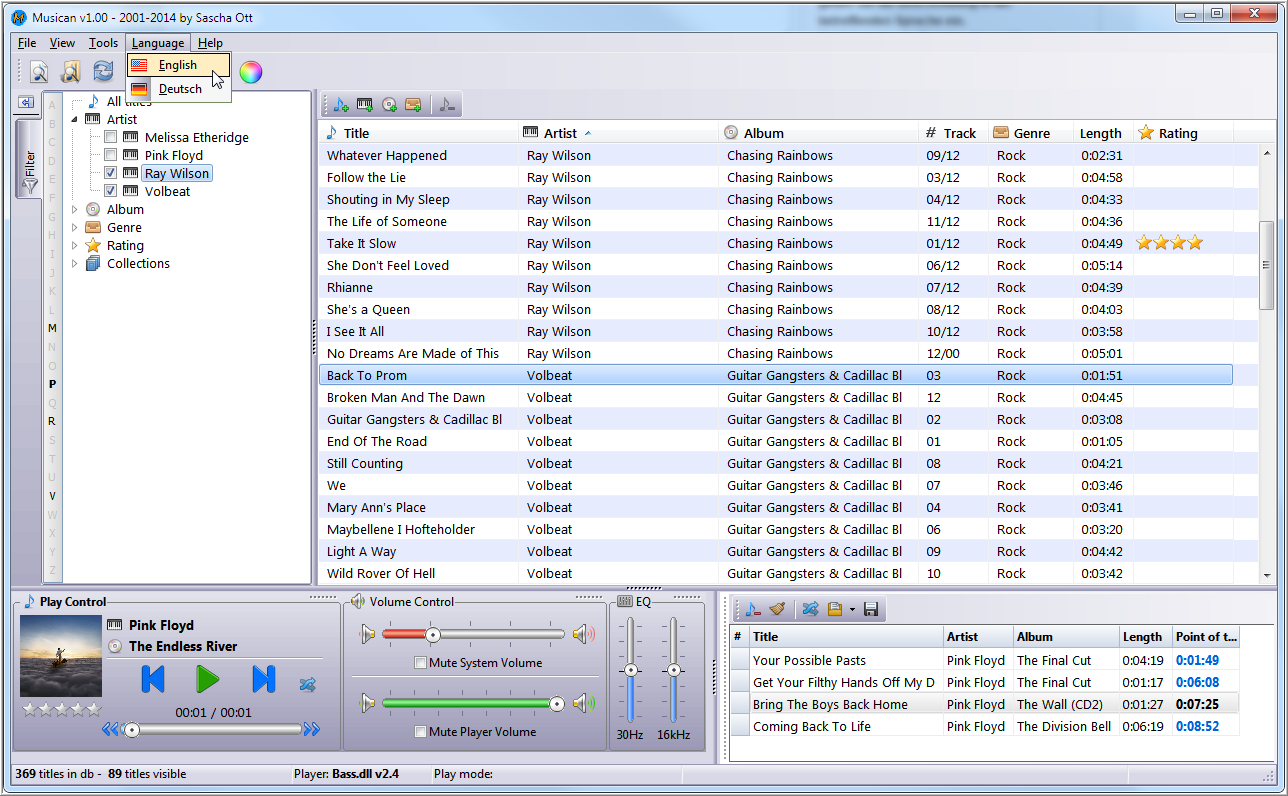
Task: Click the open playlist folder icon
Action: tap(835, 609)
